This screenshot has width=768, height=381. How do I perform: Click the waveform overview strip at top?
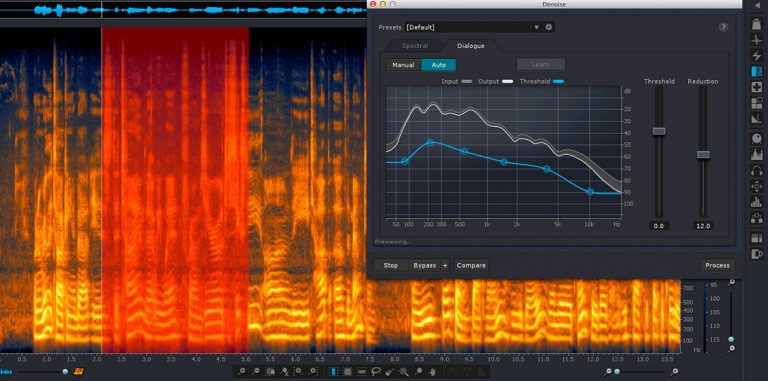183,10
